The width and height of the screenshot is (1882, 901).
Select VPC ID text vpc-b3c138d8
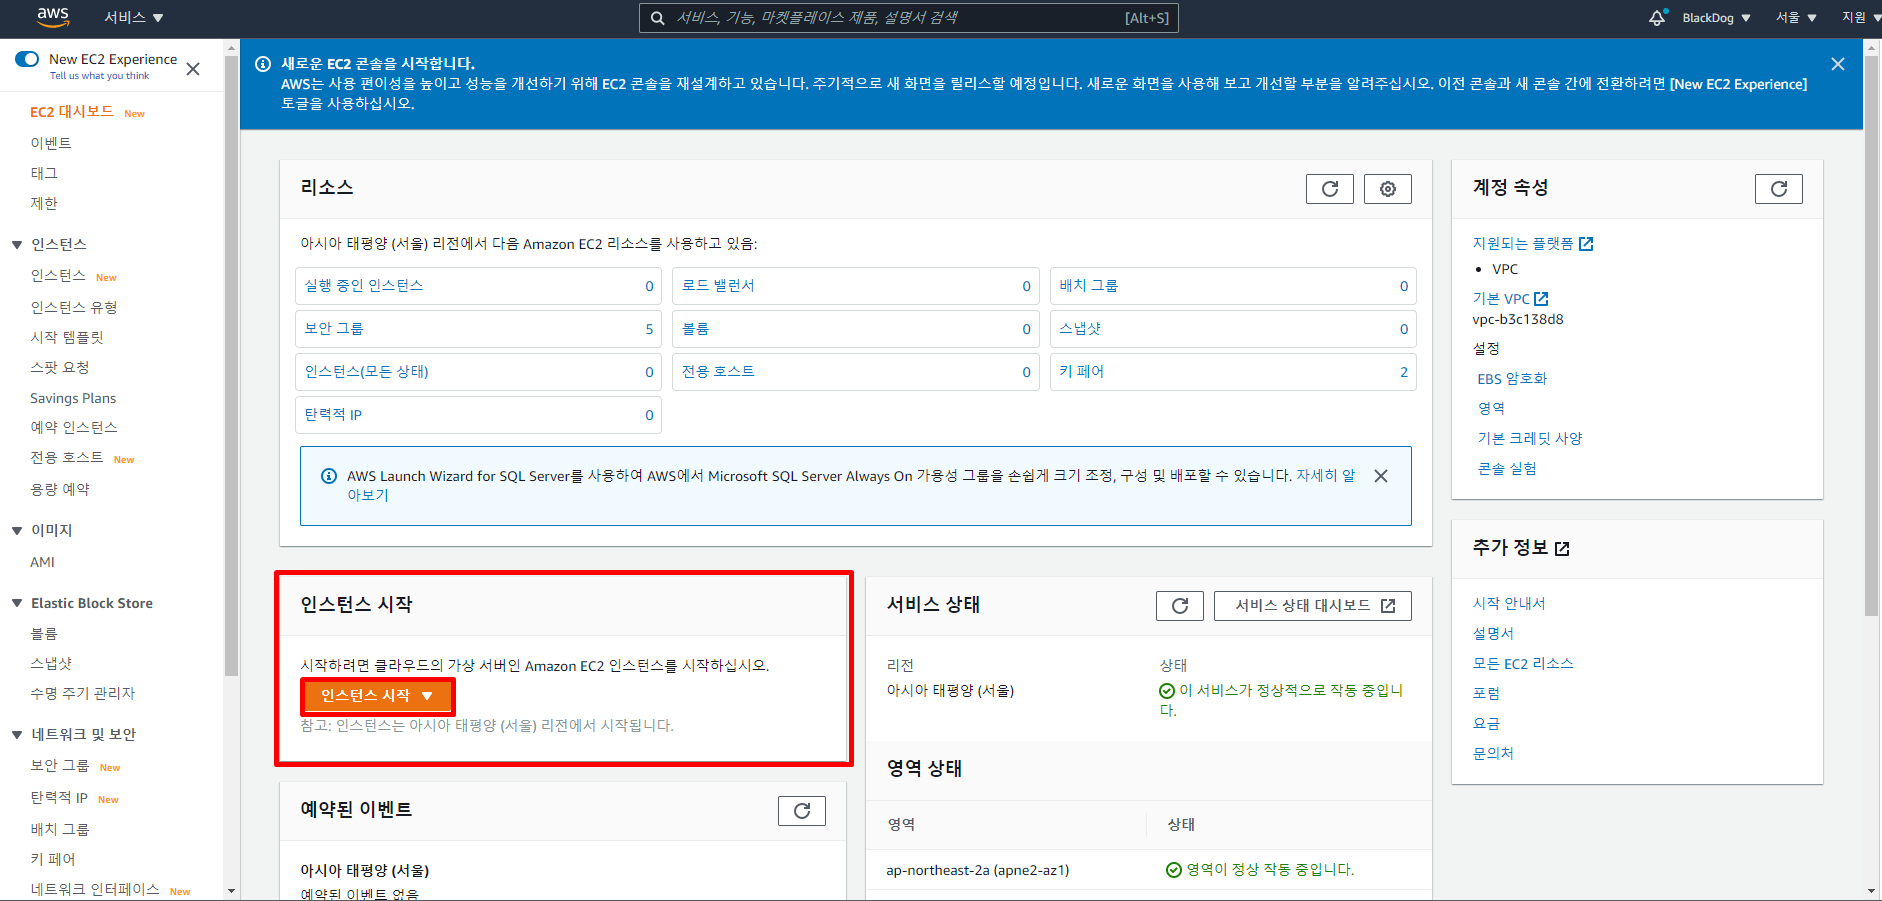[x=1517, y=320]
